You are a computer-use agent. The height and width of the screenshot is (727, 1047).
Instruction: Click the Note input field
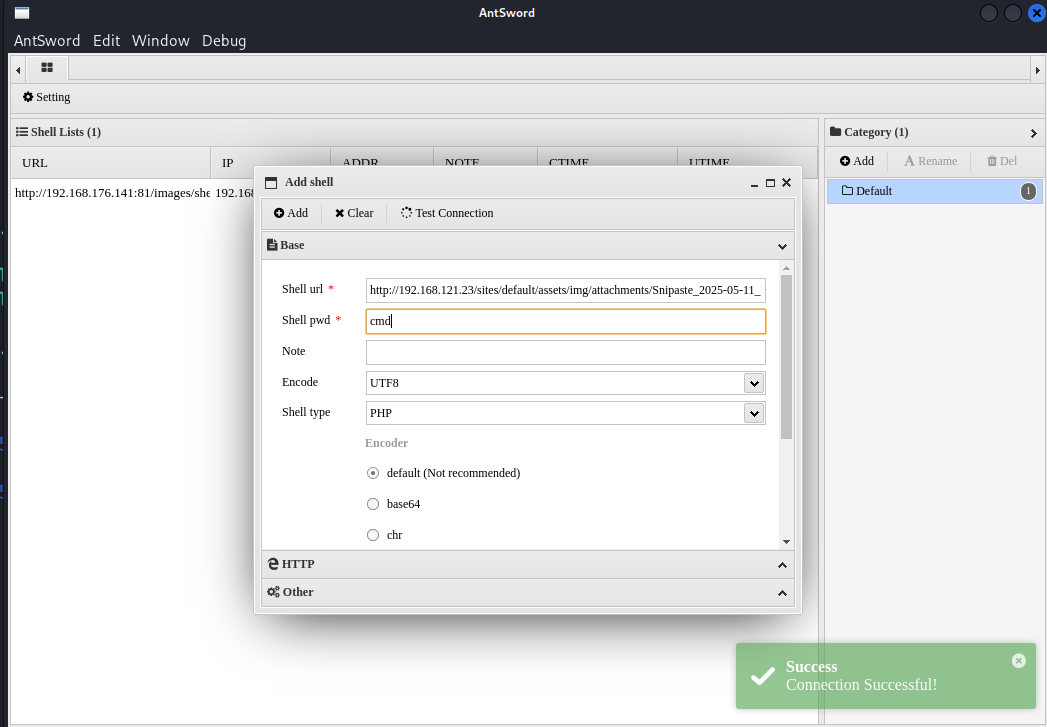pos(566,352)
